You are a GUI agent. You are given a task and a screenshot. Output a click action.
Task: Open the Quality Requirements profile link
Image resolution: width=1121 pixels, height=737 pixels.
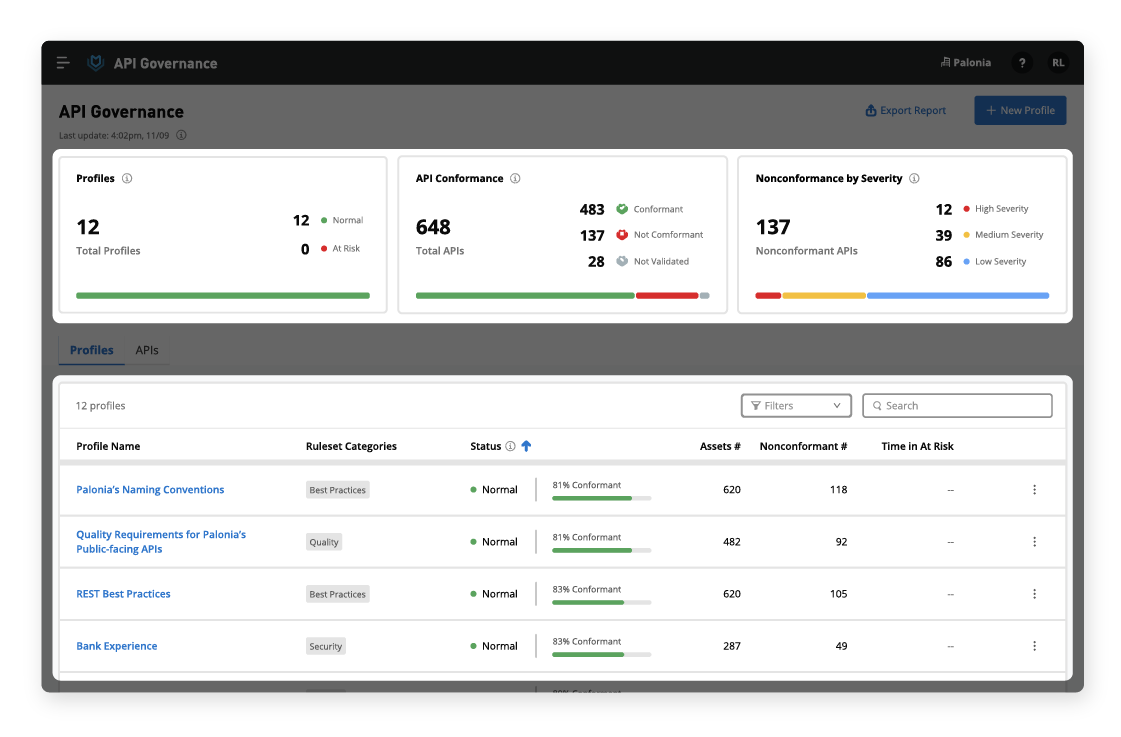[x=160, y=541]
